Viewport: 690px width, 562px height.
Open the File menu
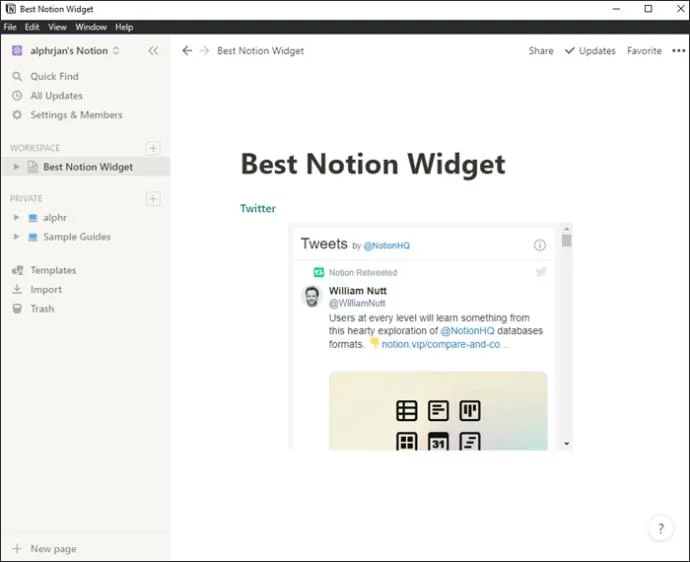pyautogui.click(x=10, y=27)
